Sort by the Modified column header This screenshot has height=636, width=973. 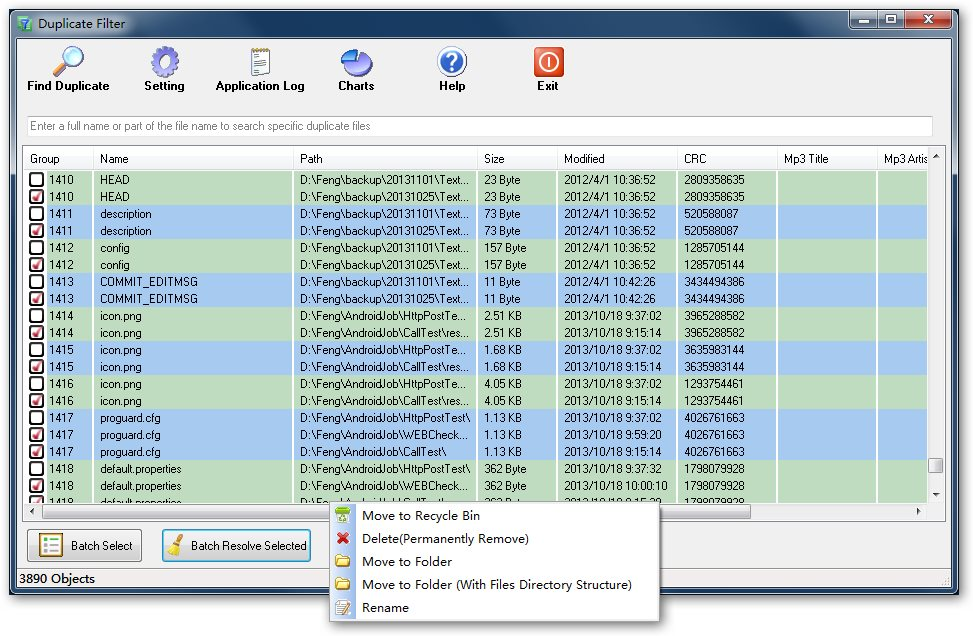click(617, 158)
